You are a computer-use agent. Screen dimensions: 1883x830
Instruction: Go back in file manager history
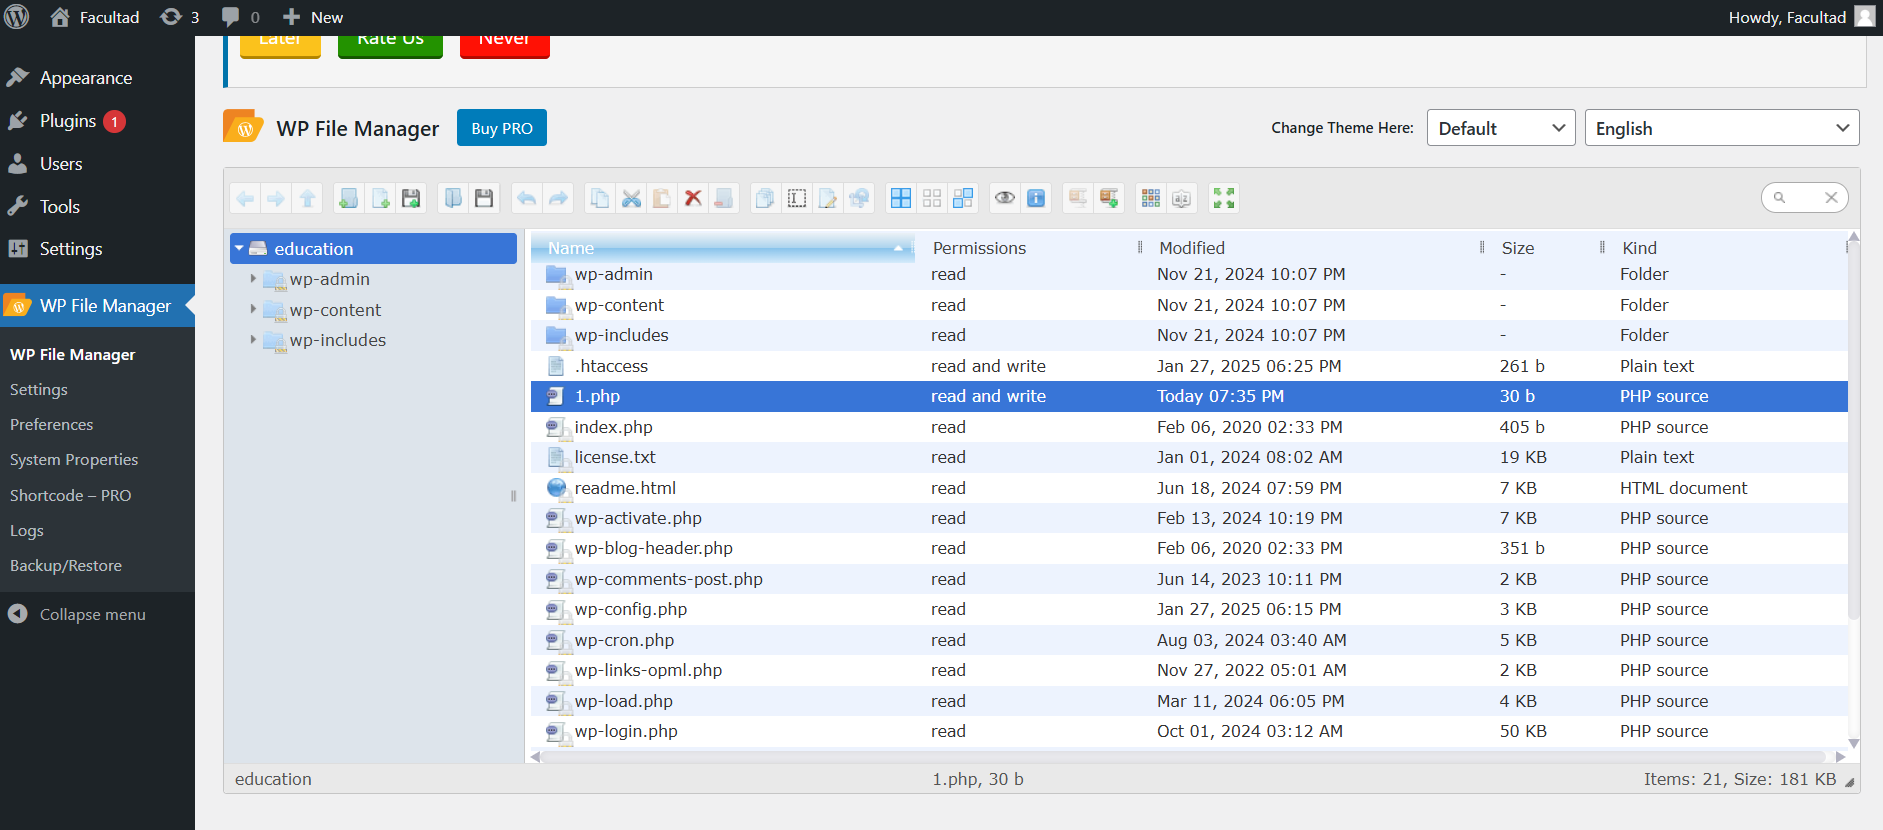(x=245, y=198)
